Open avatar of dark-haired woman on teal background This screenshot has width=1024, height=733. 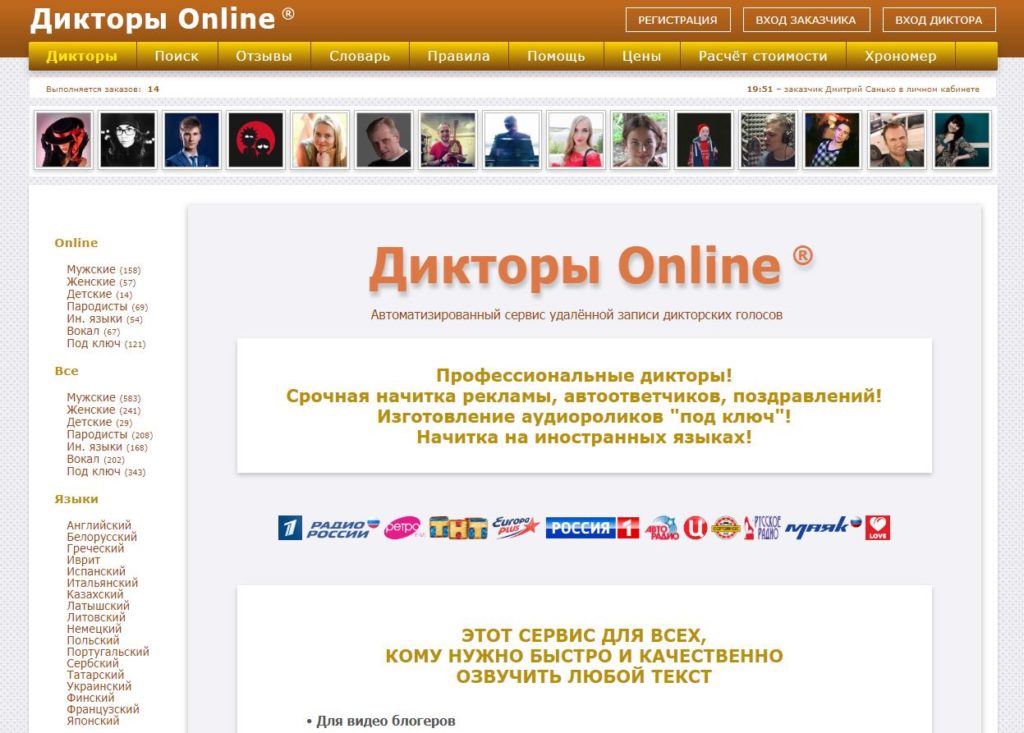pos(961,140)
